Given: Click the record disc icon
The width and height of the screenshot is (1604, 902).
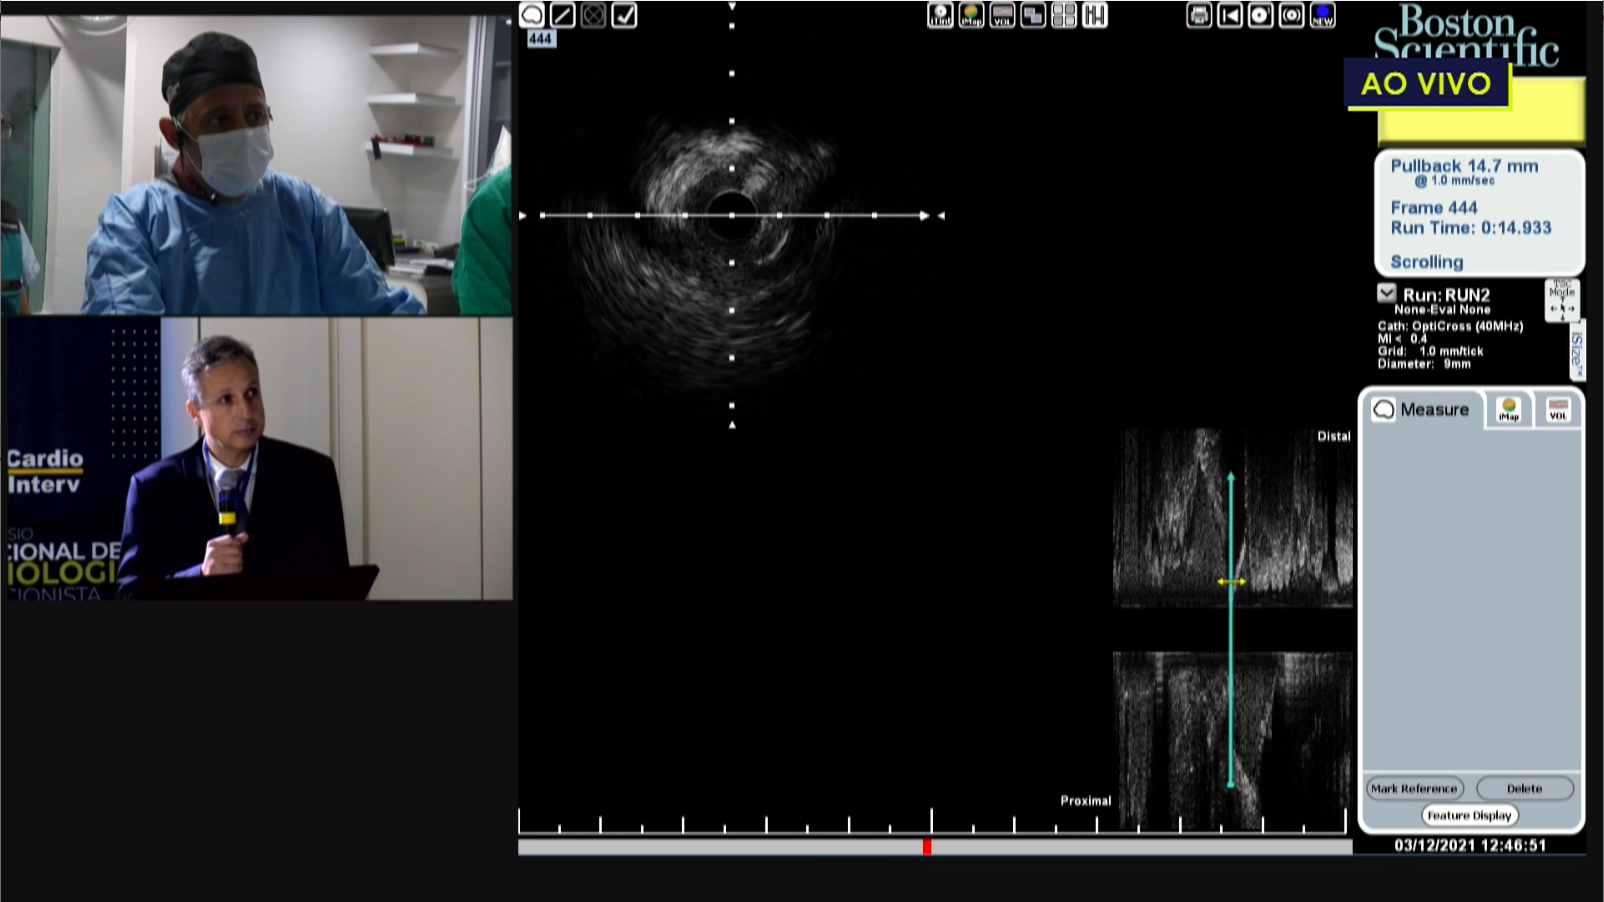Looking at the screenshot, I should (x=1261, y=15).
